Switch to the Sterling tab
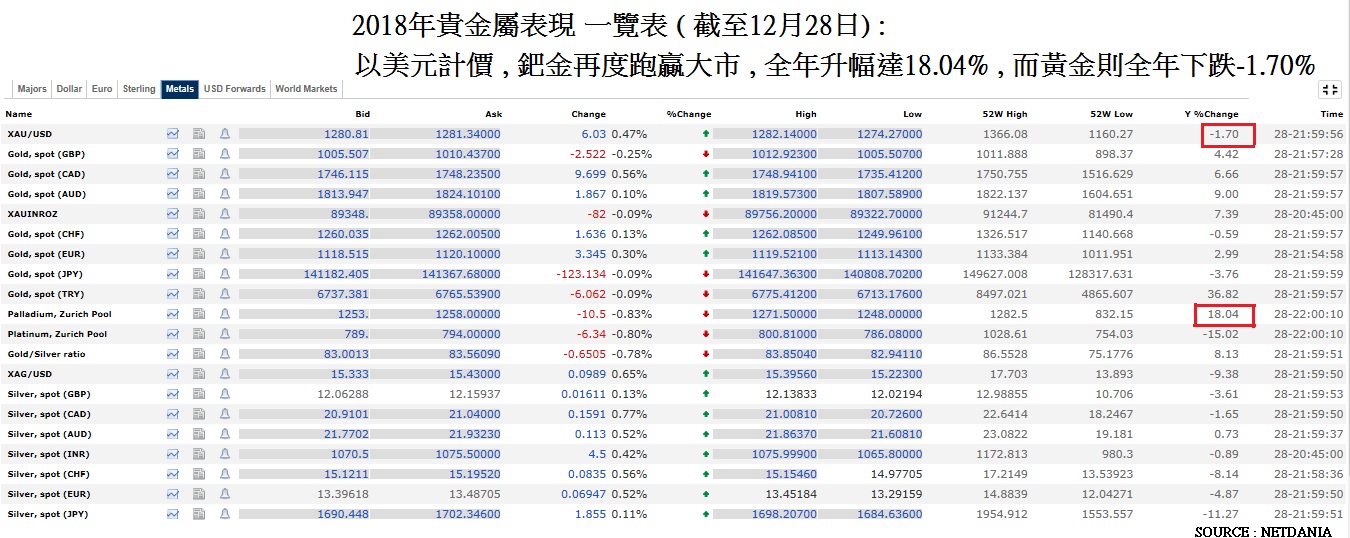This screenshot has height=538, width=1350. (x=139, y=89)
